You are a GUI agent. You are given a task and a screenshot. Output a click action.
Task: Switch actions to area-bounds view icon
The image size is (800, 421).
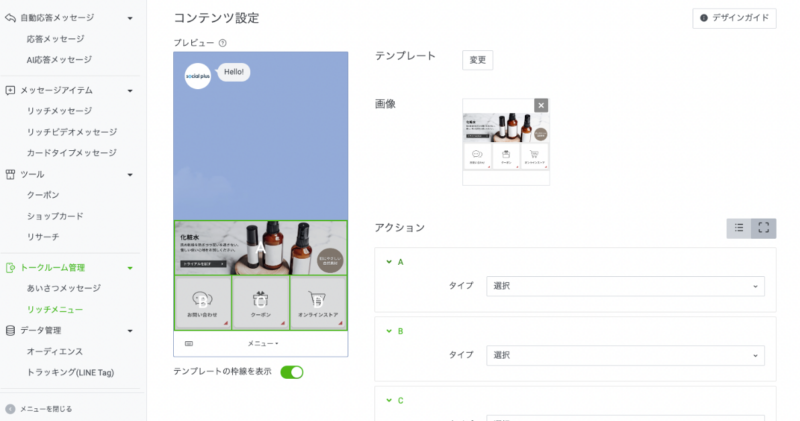(x=764, y=228)
